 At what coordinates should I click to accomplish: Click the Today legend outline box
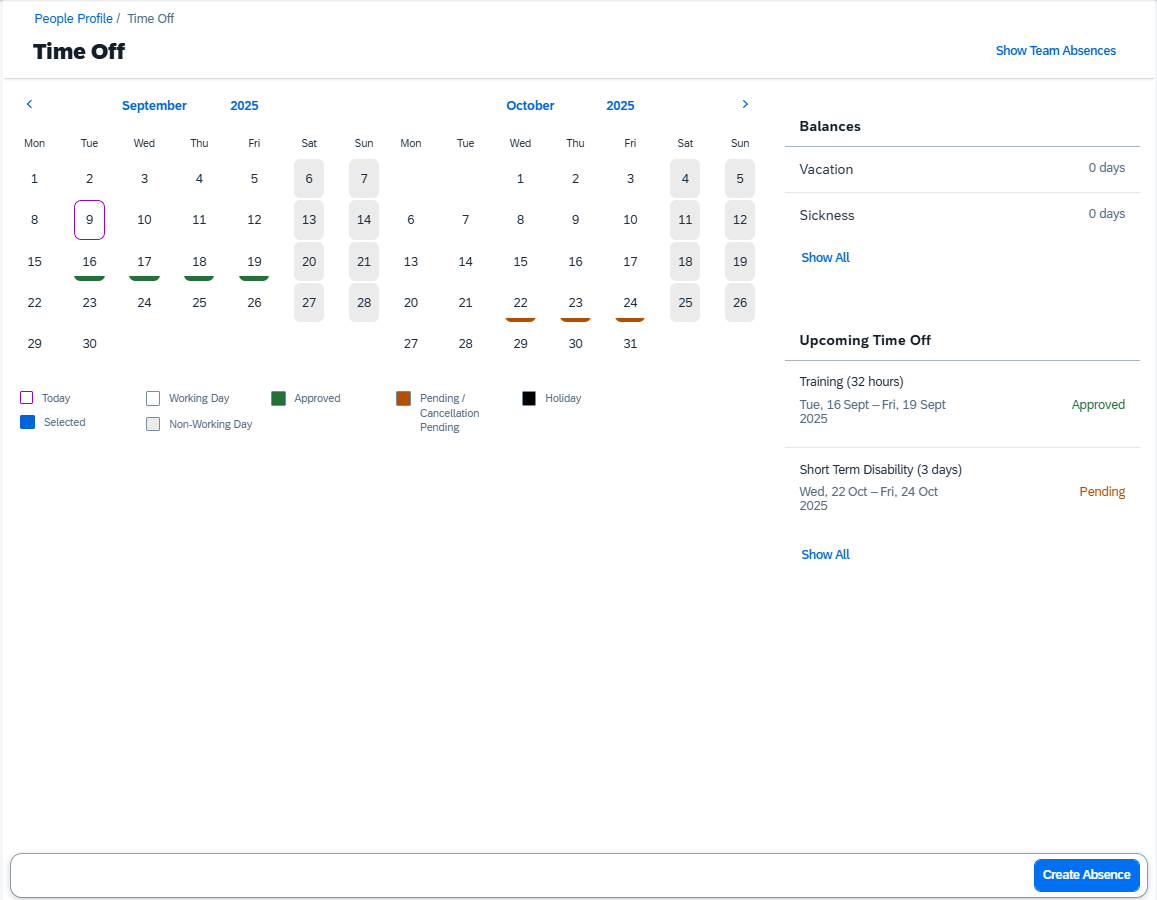click(27, 398)
